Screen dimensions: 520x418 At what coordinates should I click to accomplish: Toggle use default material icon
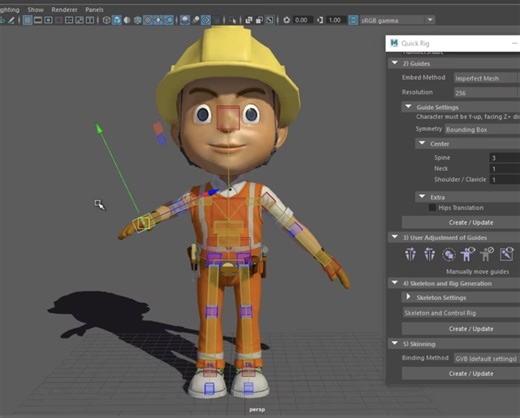point(127,20)
